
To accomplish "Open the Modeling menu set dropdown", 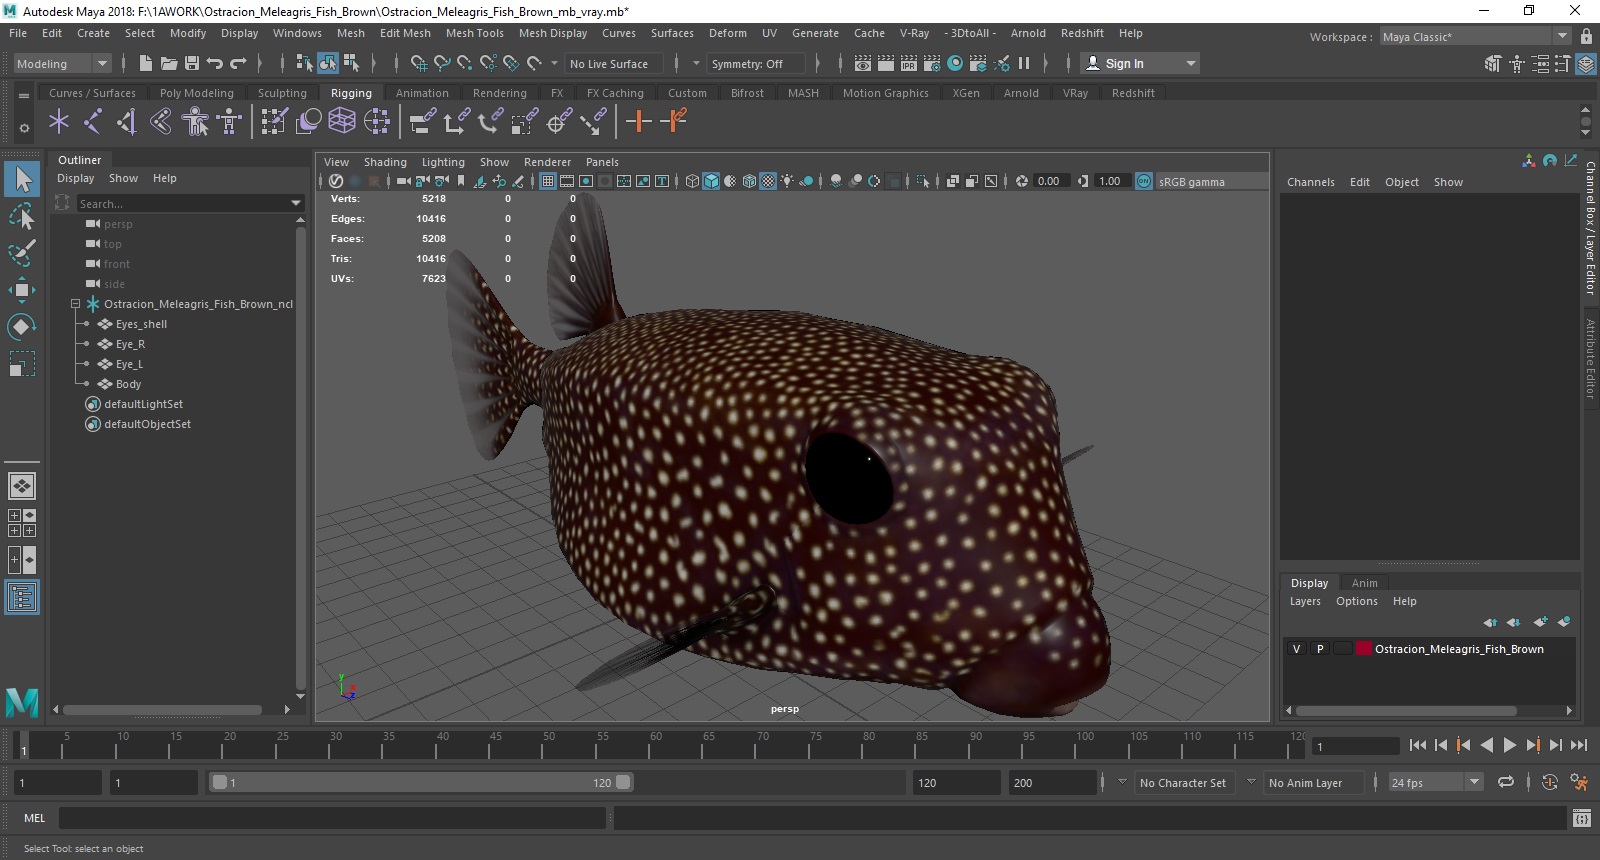I will point(62,63).
